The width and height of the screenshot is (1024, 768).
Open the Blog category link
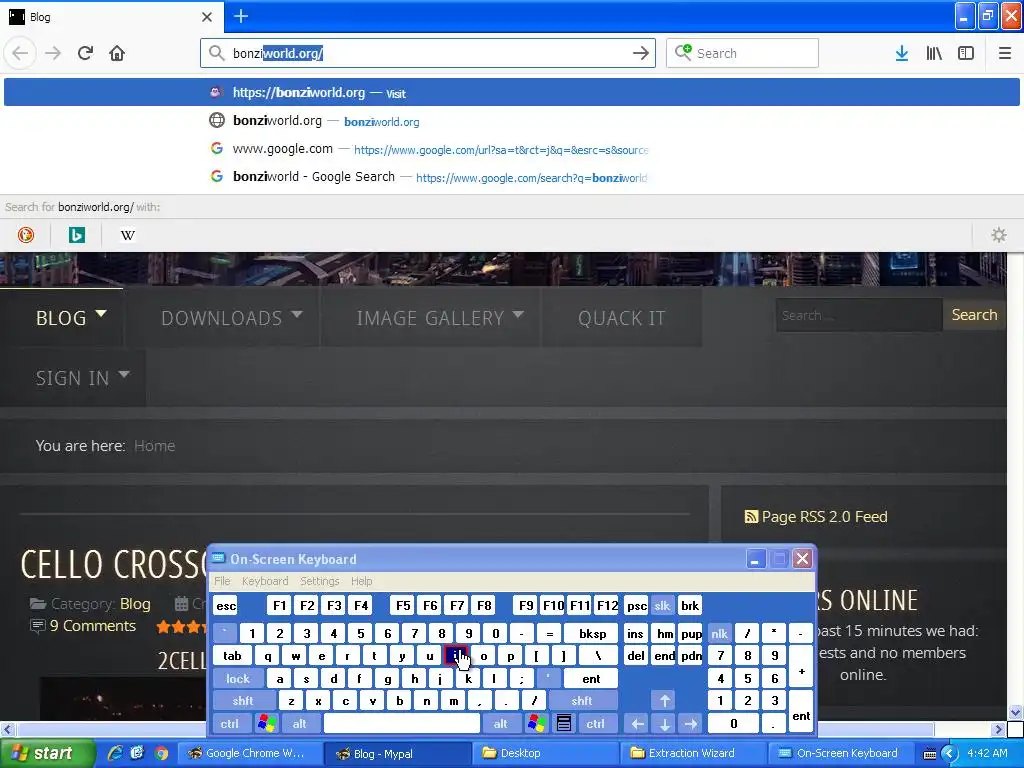(135, 603)
